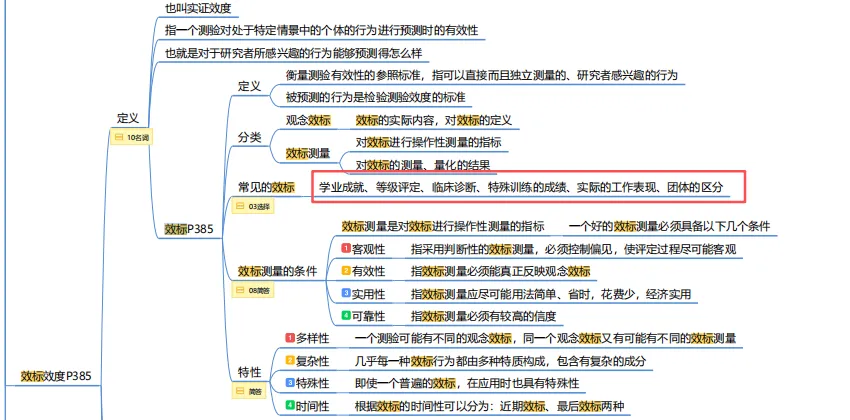Select the 效标P385 branch node
This screenshot has height=420, width=850.
coord(189,229)
